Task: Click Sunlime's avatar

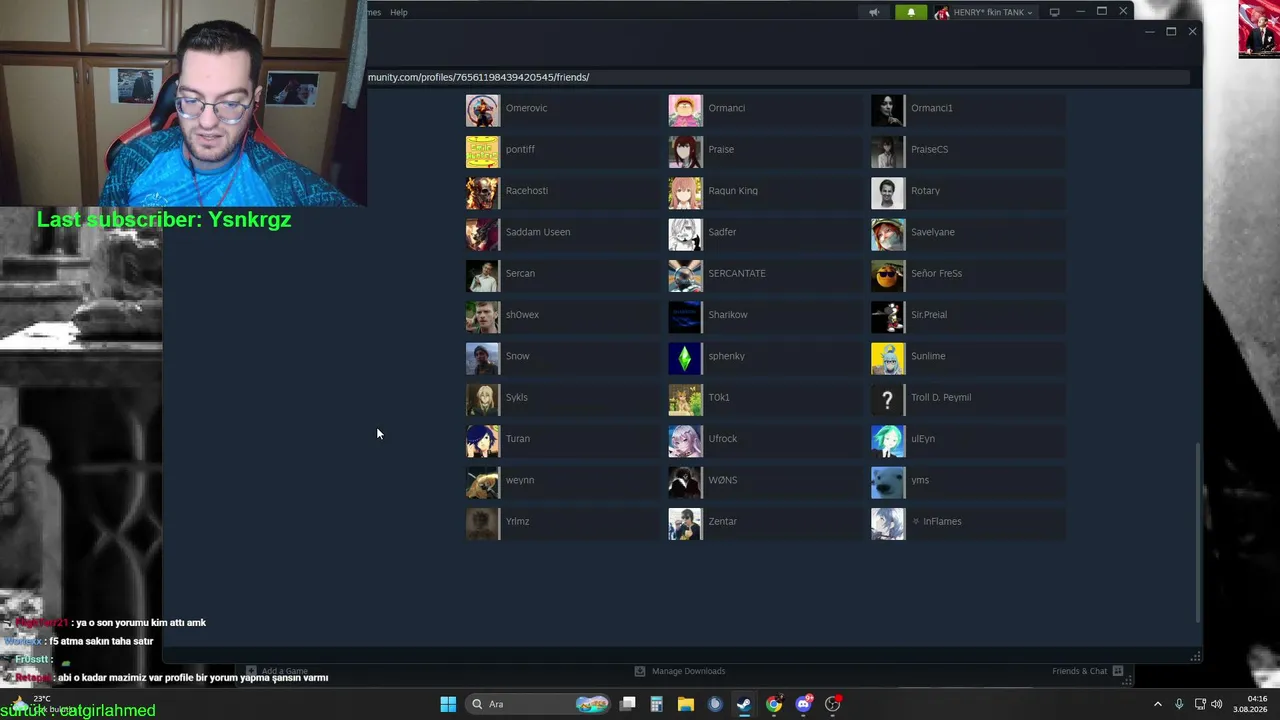Action: pyautogui.click(x=888, y=357)
